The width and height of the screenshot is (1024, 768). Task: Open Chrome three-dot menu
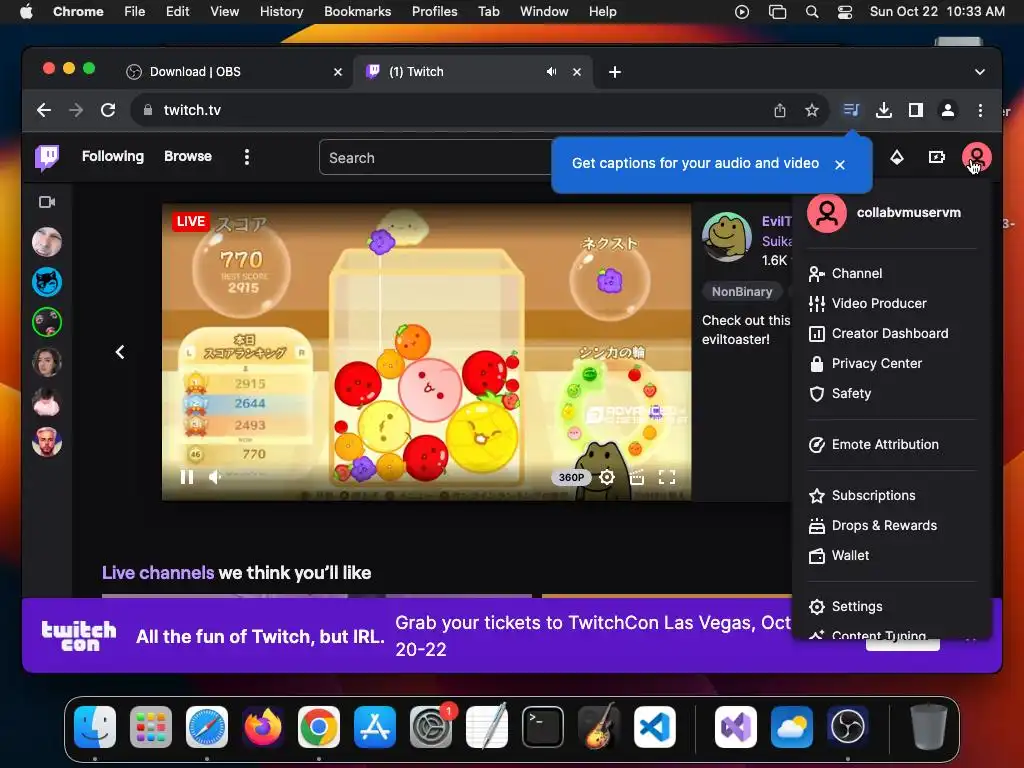(980, 110)
